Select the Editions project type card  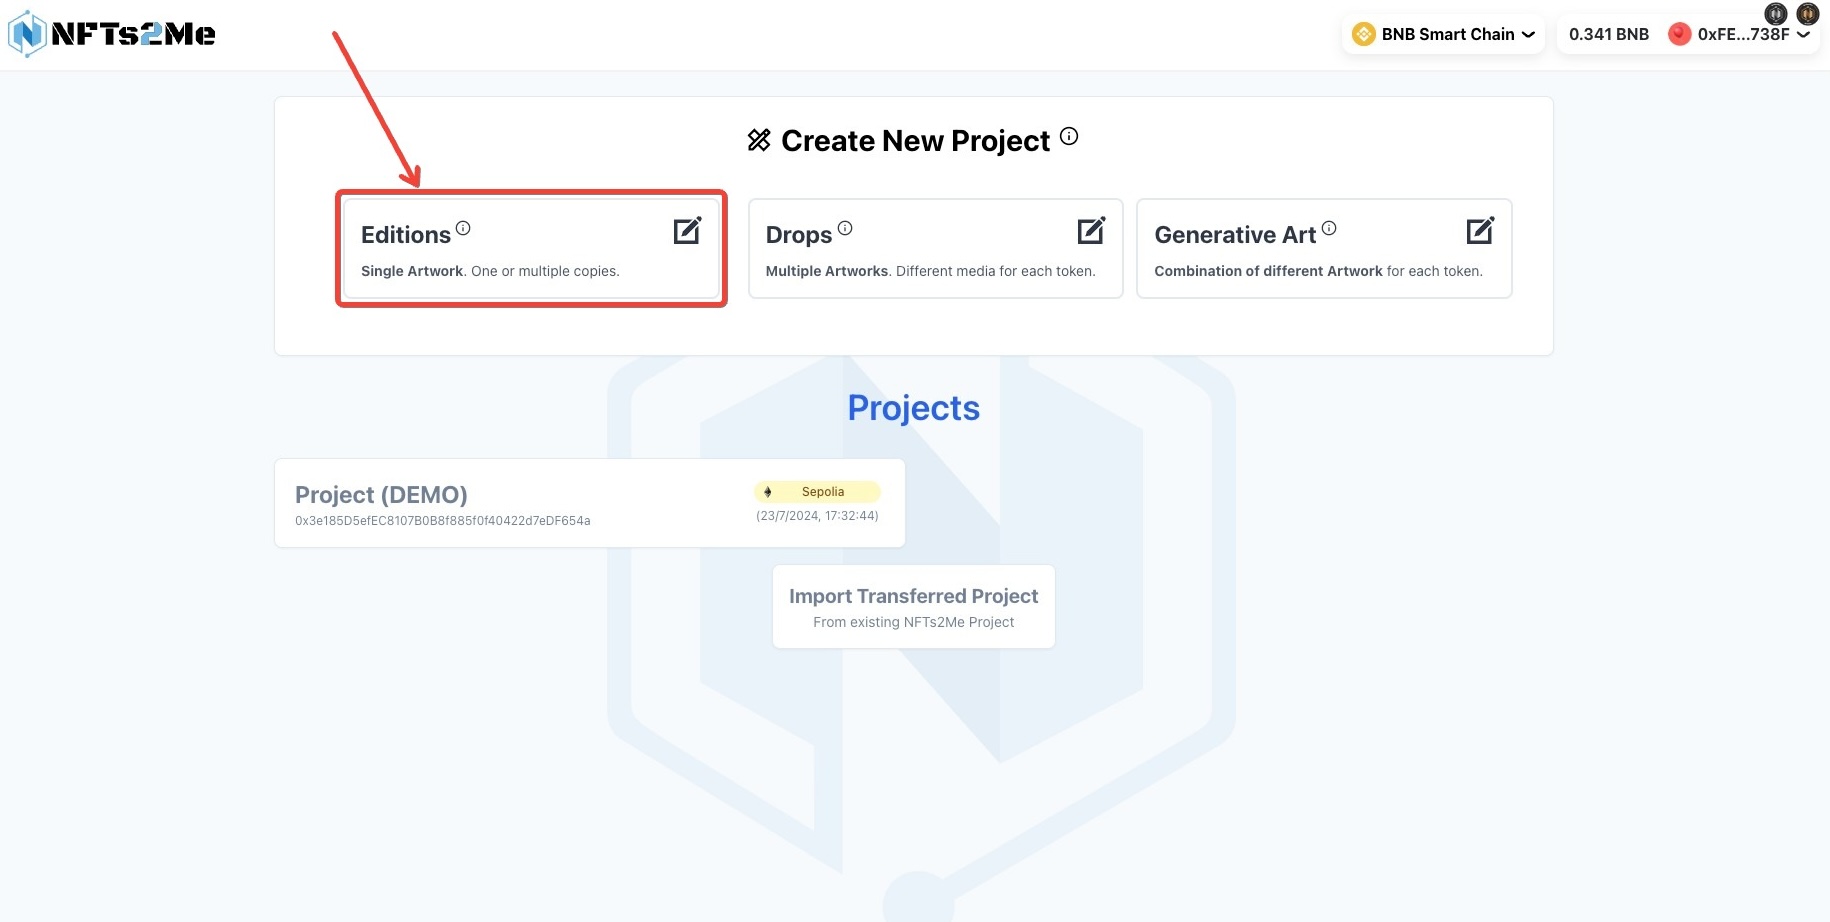531,248
